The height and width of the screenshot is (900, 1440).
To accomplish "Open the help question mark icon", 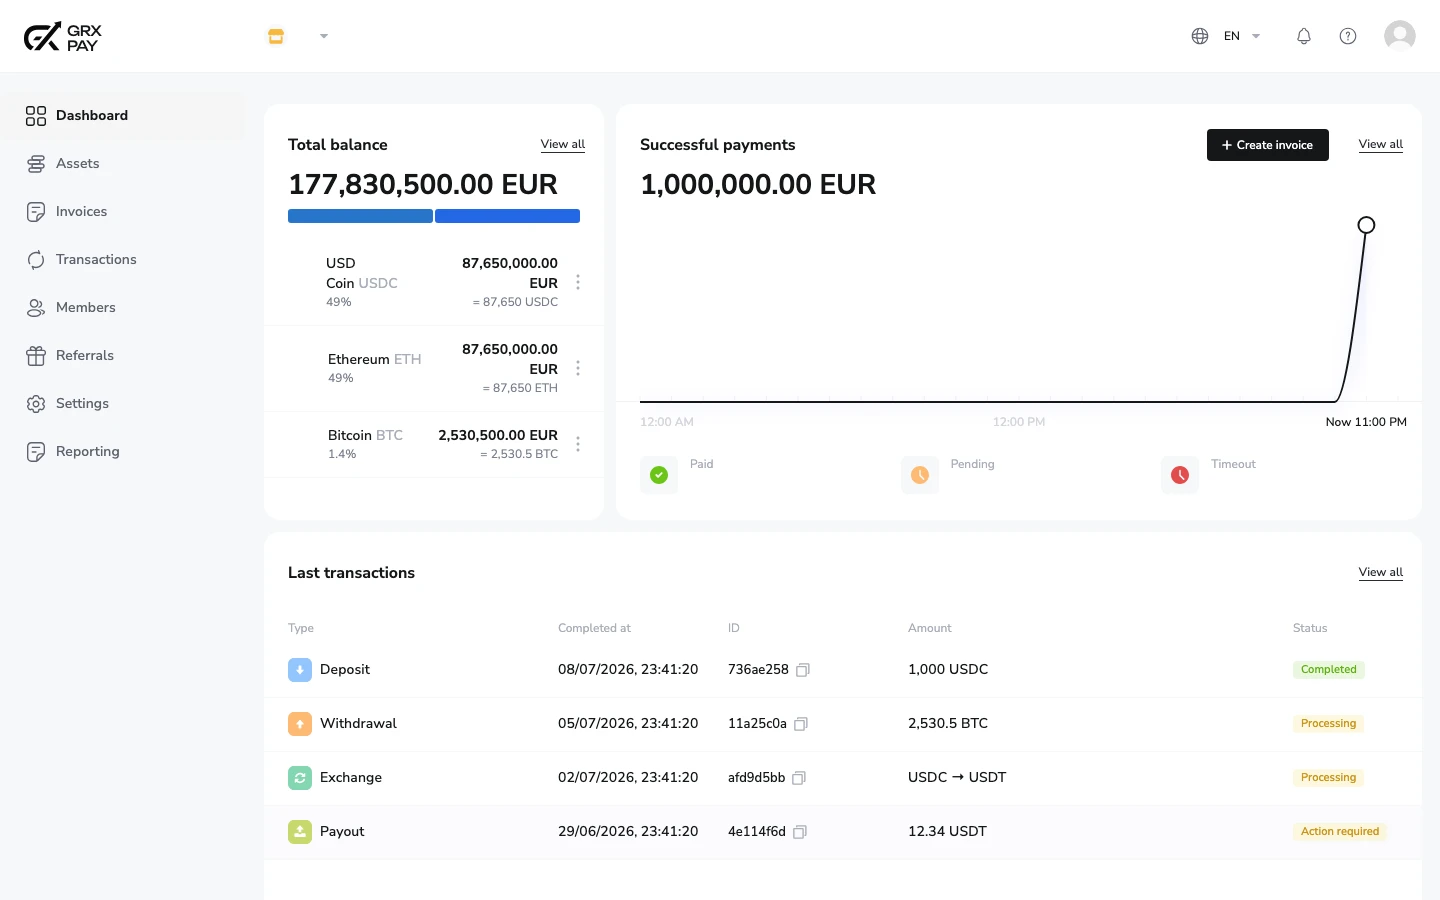I will [1348, 36].
